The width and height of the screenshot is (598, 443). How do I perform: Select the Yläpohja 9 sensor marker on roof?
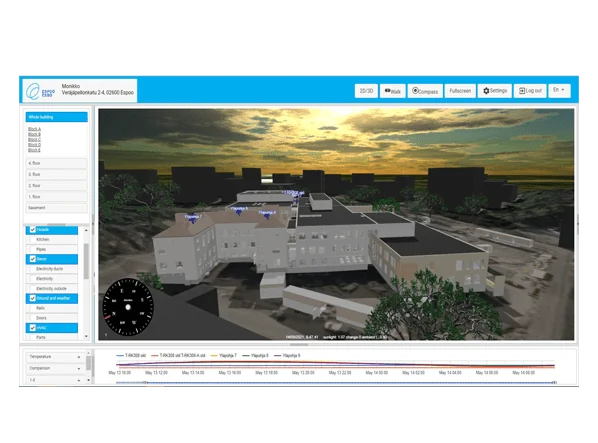coord(267,214)
